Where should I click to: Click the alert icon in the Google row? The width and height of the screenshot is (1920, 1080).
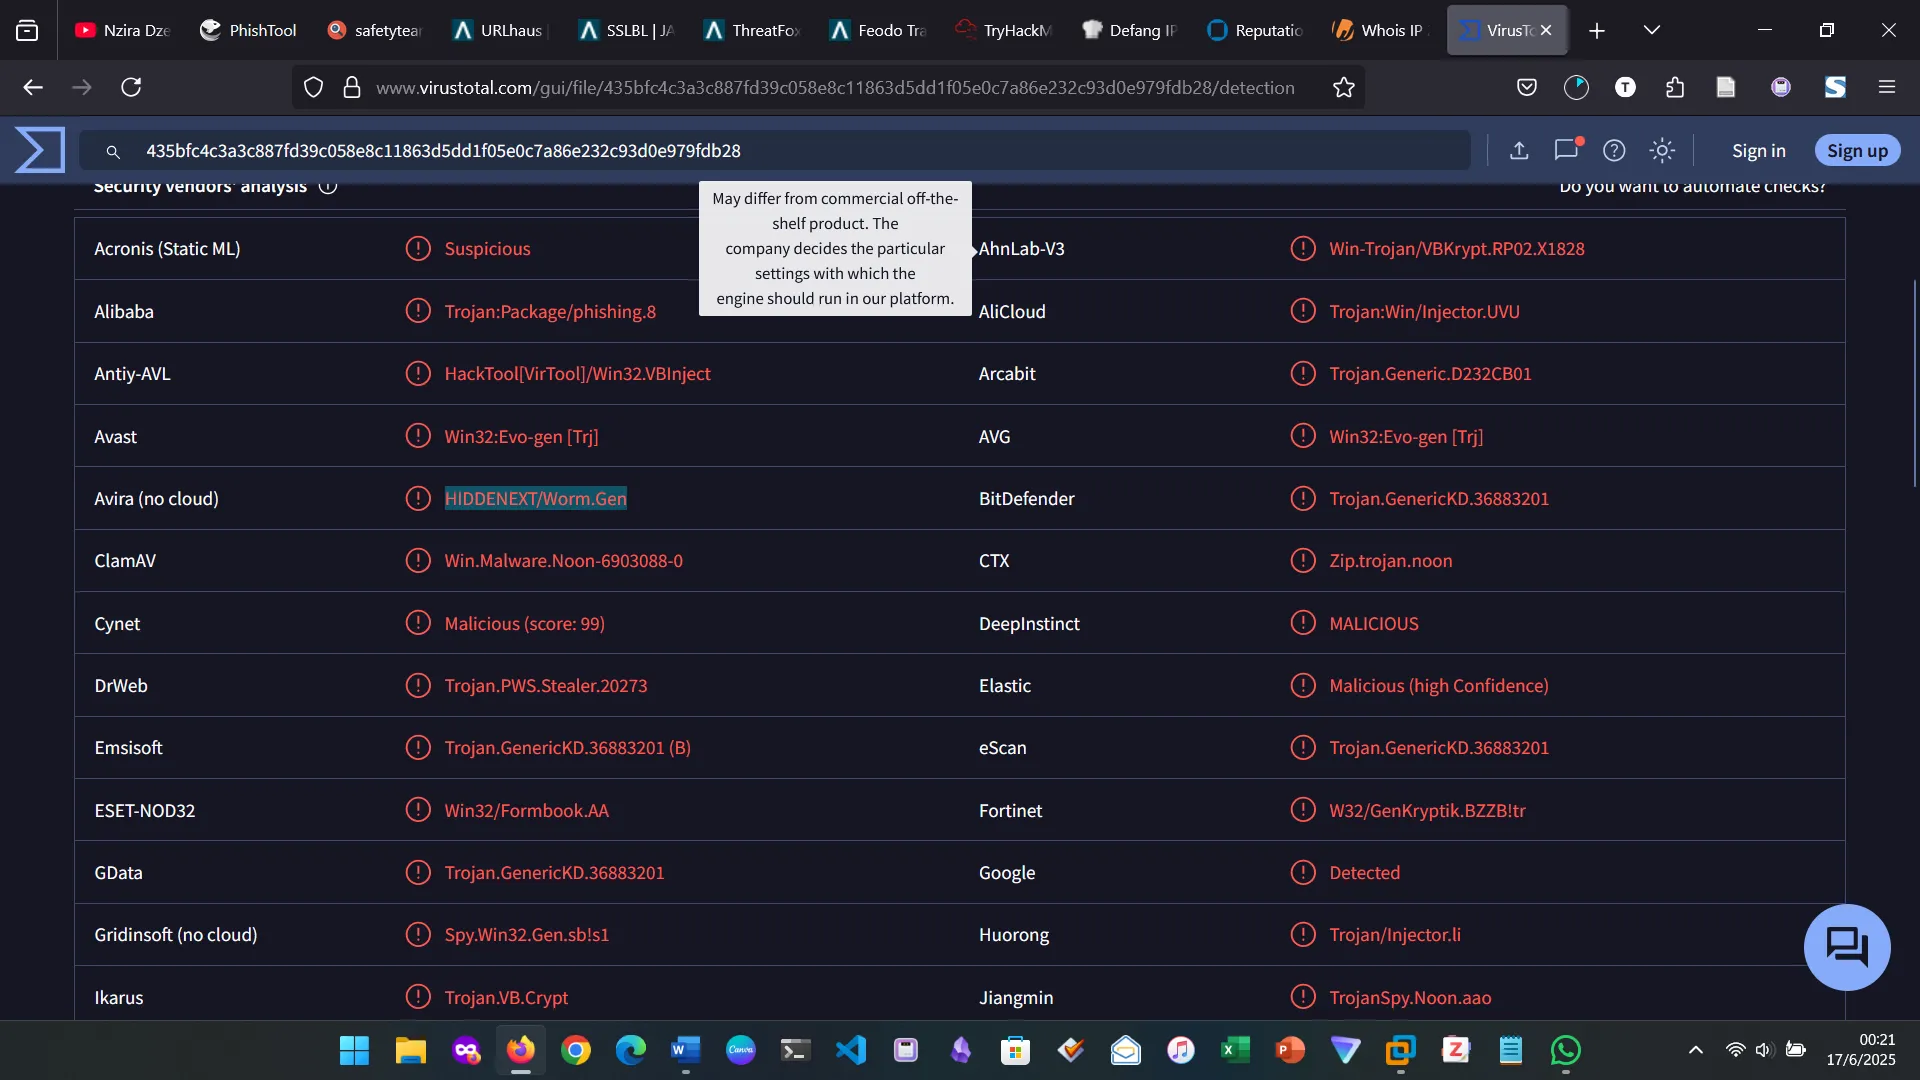(1303, 872)
